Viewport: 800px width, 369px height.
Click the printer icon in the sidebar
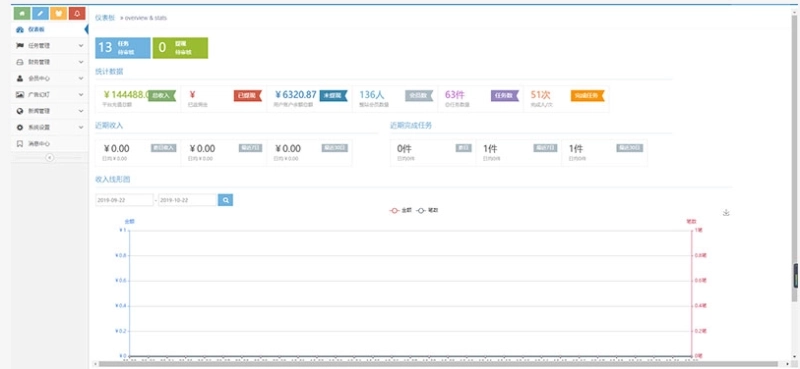[x=20, y=62]
